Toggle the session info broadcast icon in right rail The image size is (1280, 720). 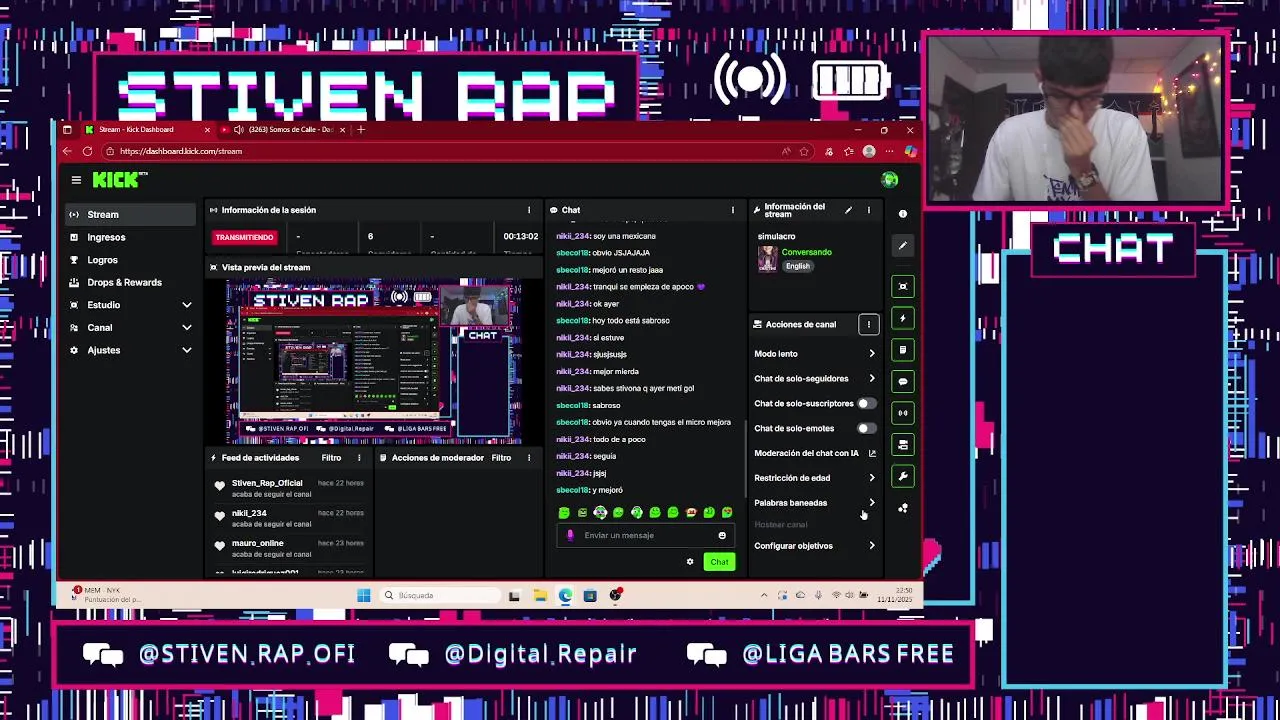(x=903, y=413)
